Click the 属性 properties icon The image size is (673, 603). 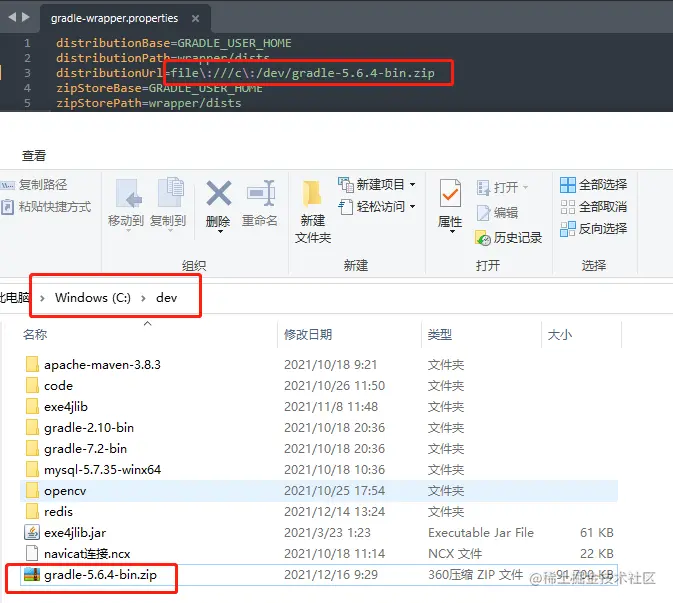point(450,193)
